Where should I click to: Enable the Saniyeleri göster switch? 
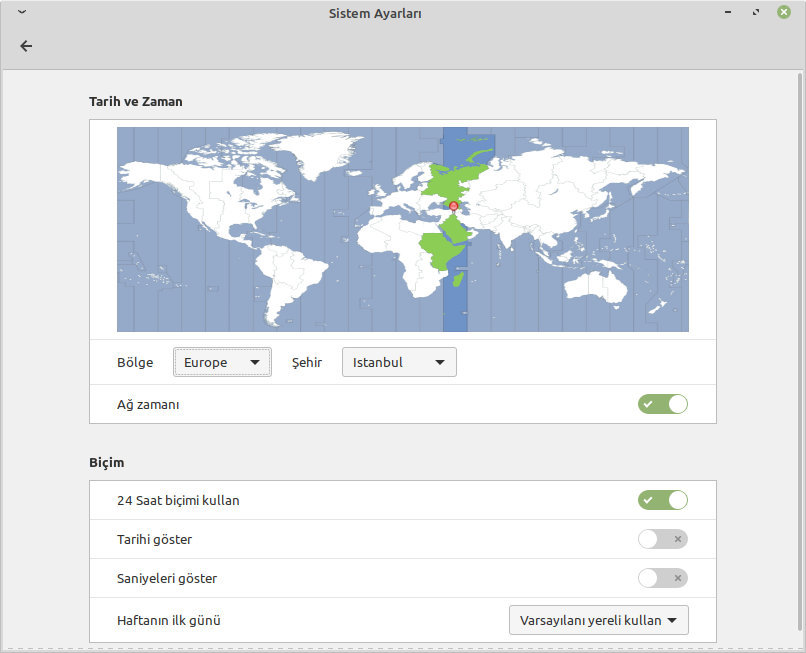[x=663, y=578]
